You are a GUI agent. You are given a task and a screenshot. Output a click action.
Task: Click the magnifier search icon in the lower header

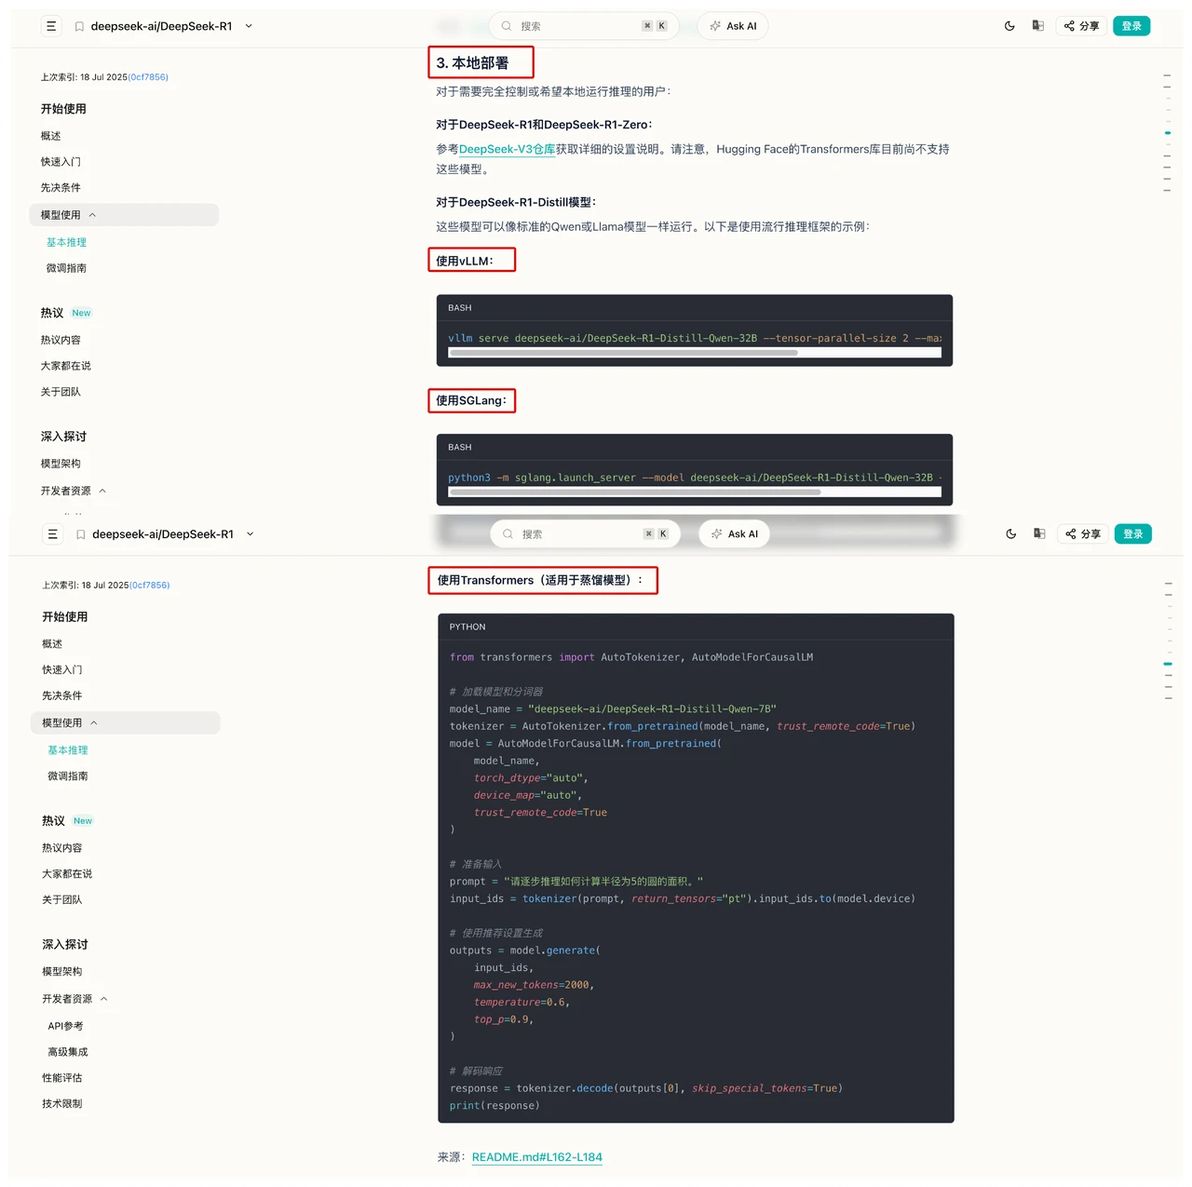(508, 534)
